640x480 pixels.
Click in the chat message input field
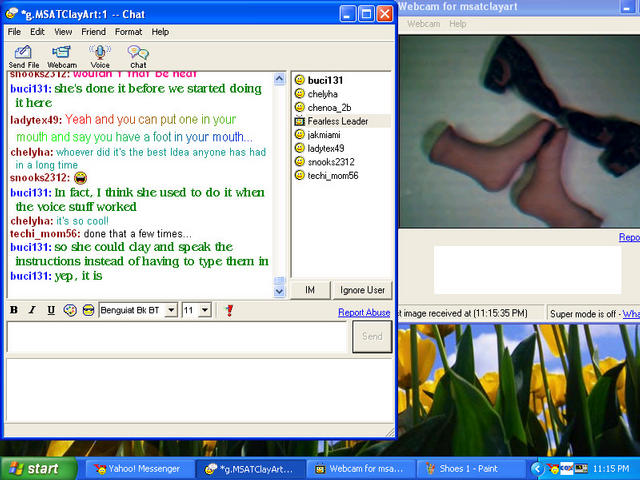177,337
